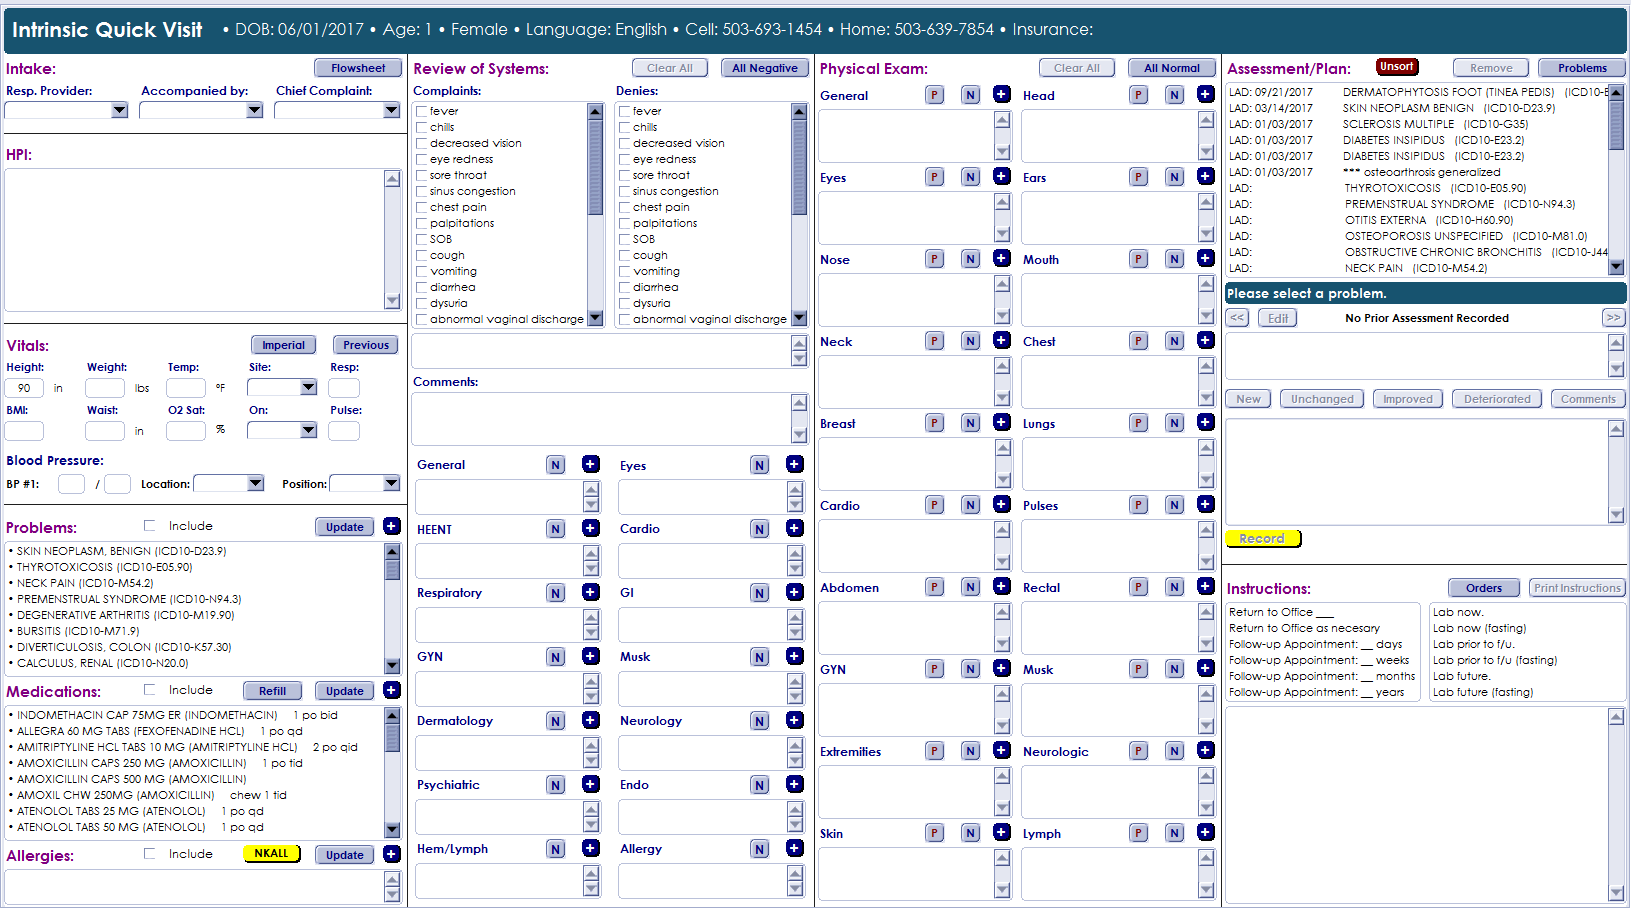Go to next prior assessment with >> arrow
This screenshot has width=1631, height=909.
pos(1613,318)
